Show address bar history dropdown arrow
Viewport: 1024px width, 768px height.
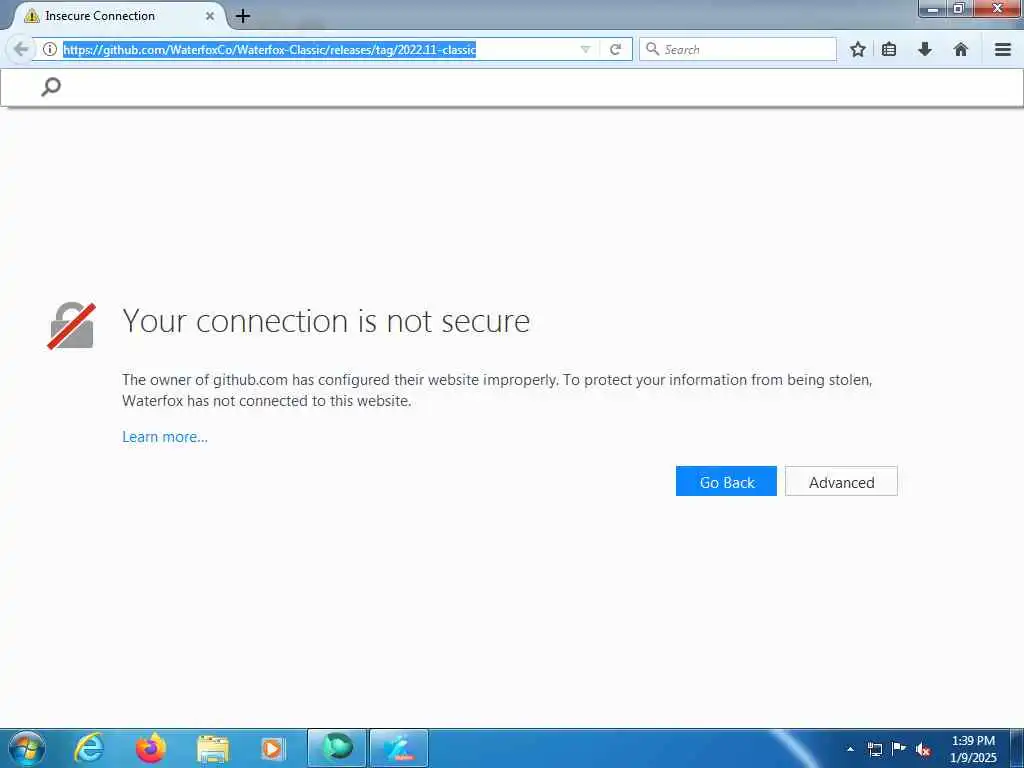585,50
